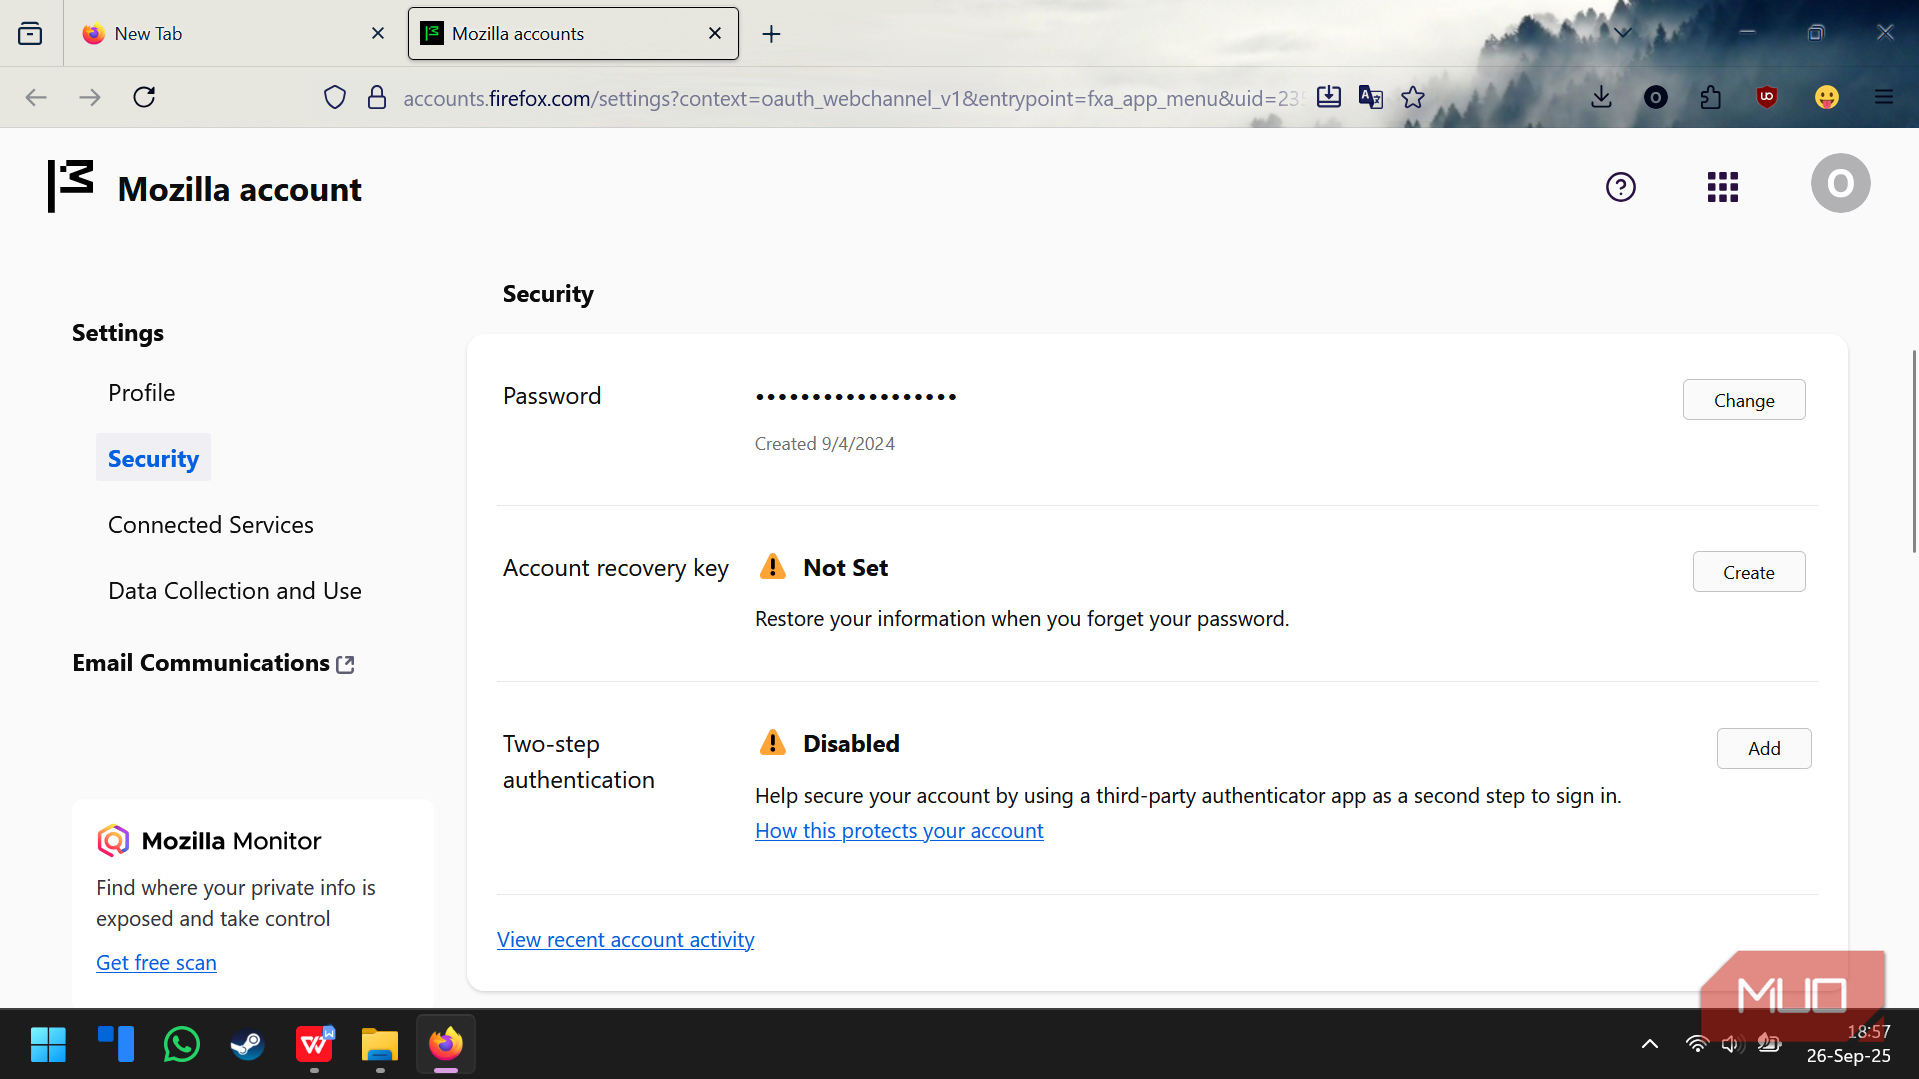Click the address bar URL field
Viewport: 1919px width, 1079px height.
(850, 98)
